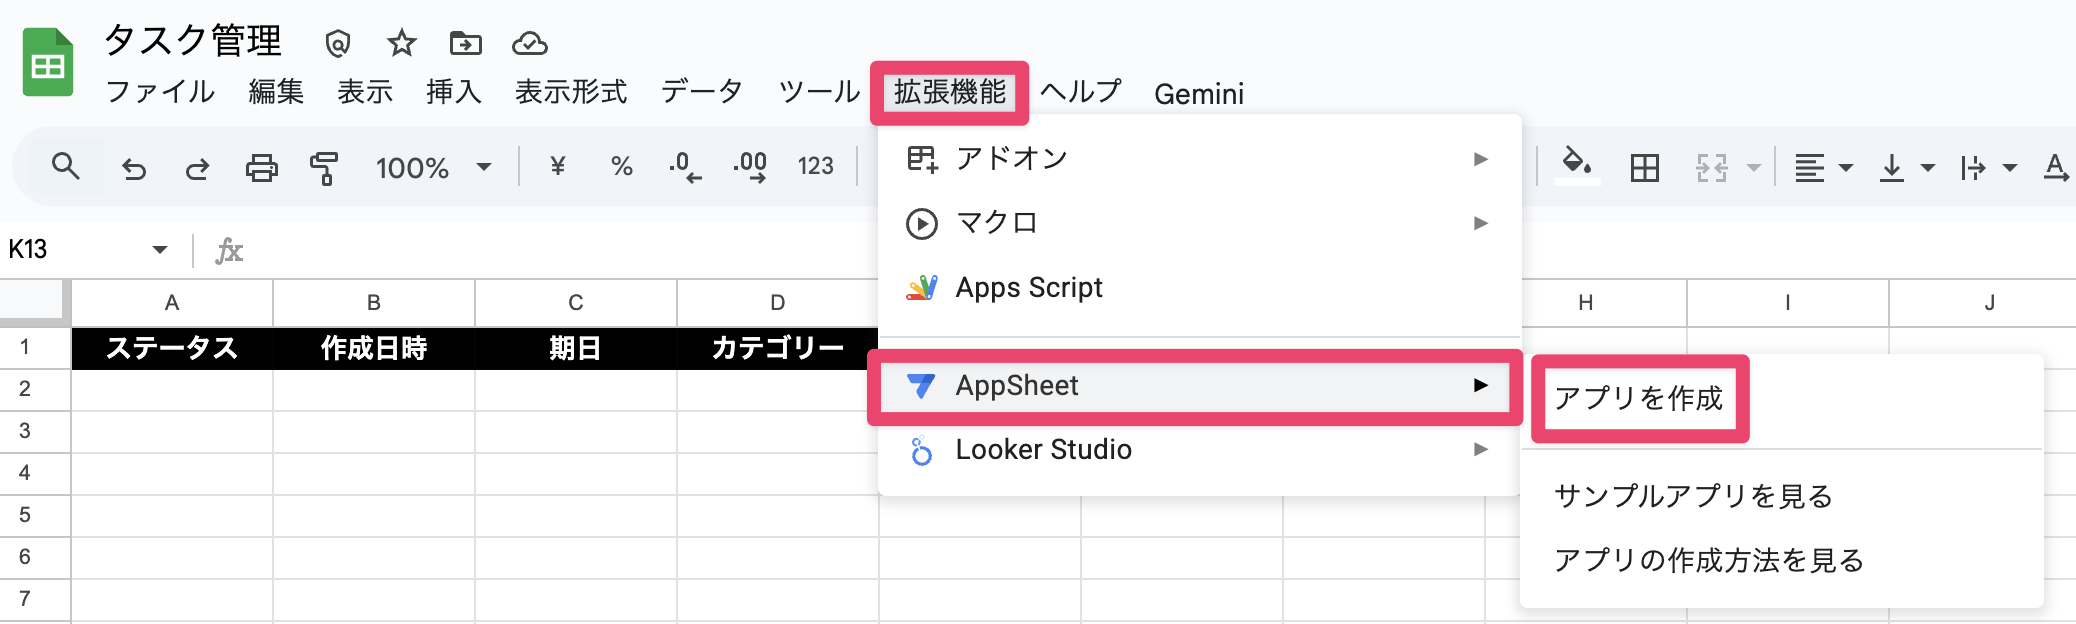Choose Apps Script from the menu
This screenshot has height=624, width=2076.
[1028, 288]
